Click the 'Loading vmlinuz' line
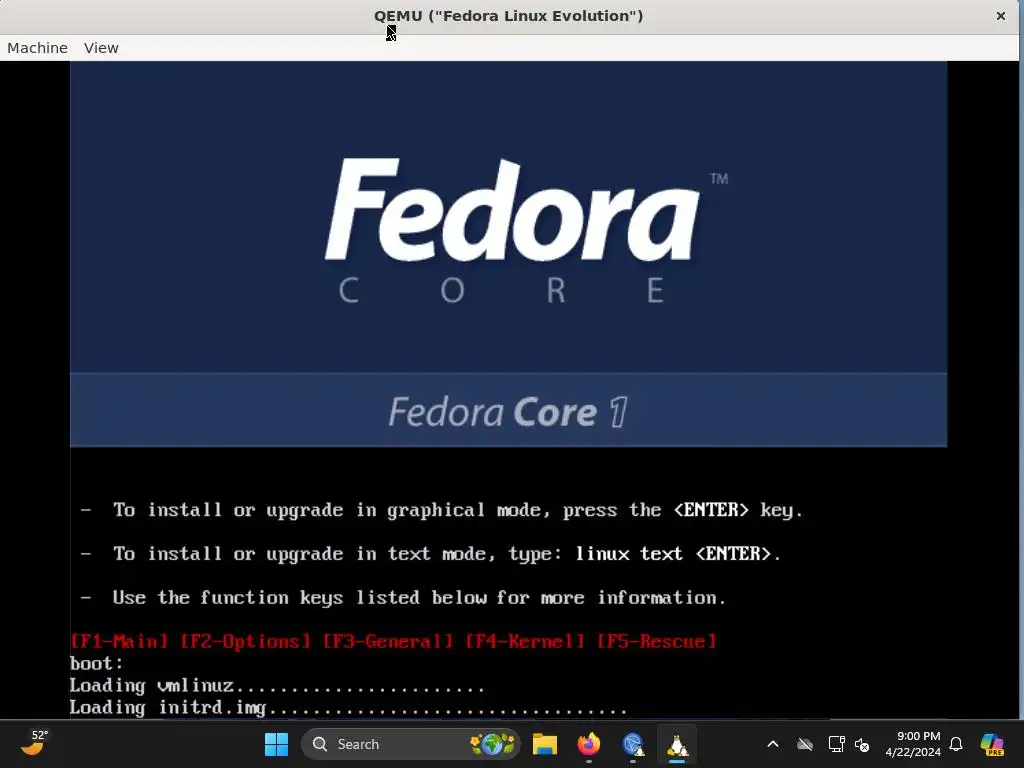This screenshot has height=768, width=1024. (277, 686)
